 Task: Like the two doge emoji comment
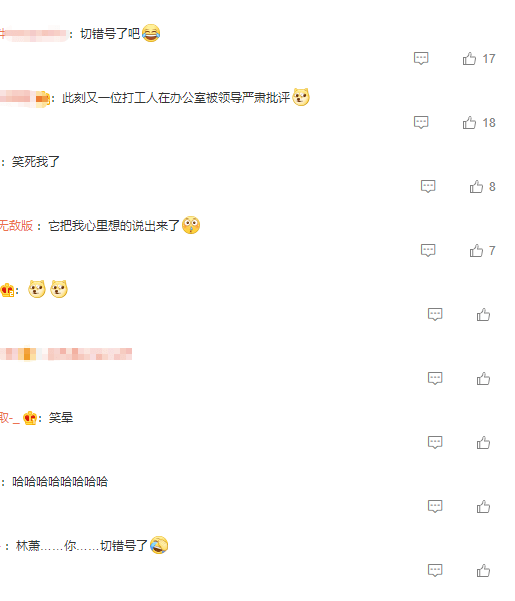(x=483, y=315)
